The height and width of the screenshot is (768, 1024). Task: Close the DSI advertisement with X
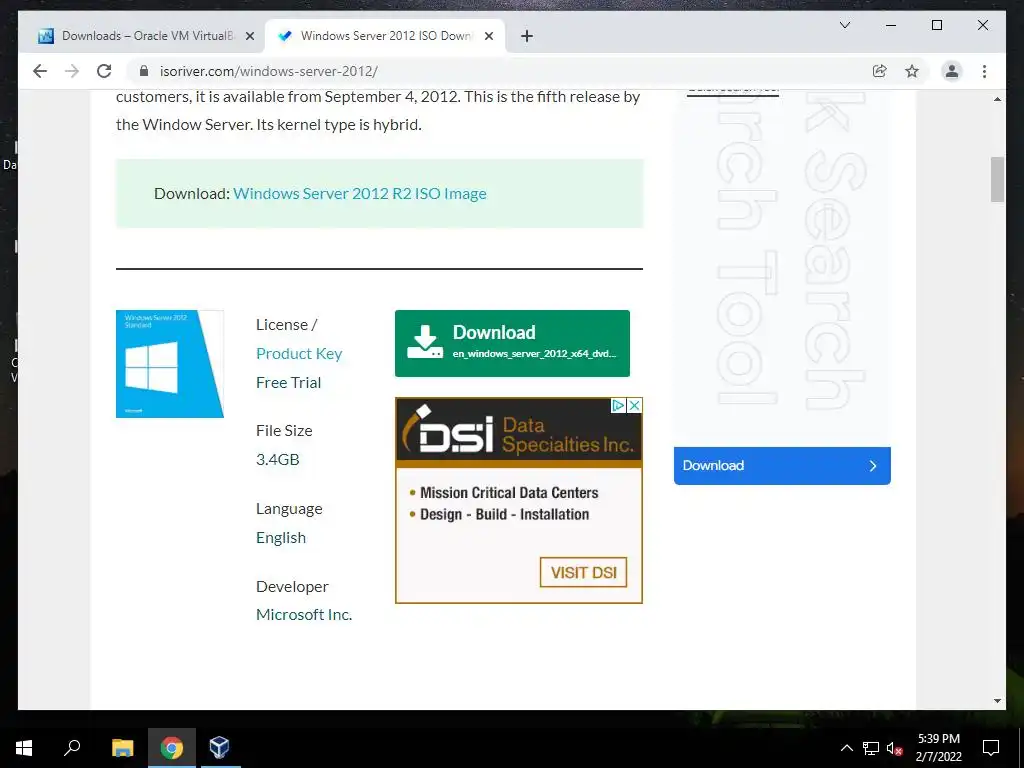634,406
